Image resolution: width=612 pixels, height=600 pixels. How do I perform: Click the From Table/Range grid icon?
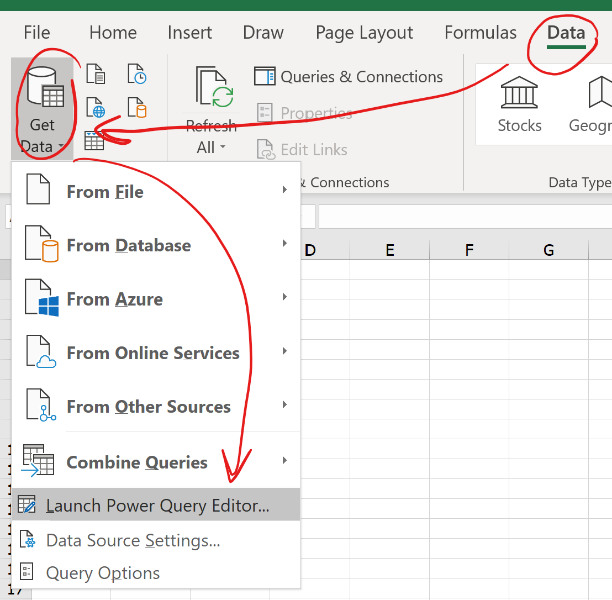point(94,141)
